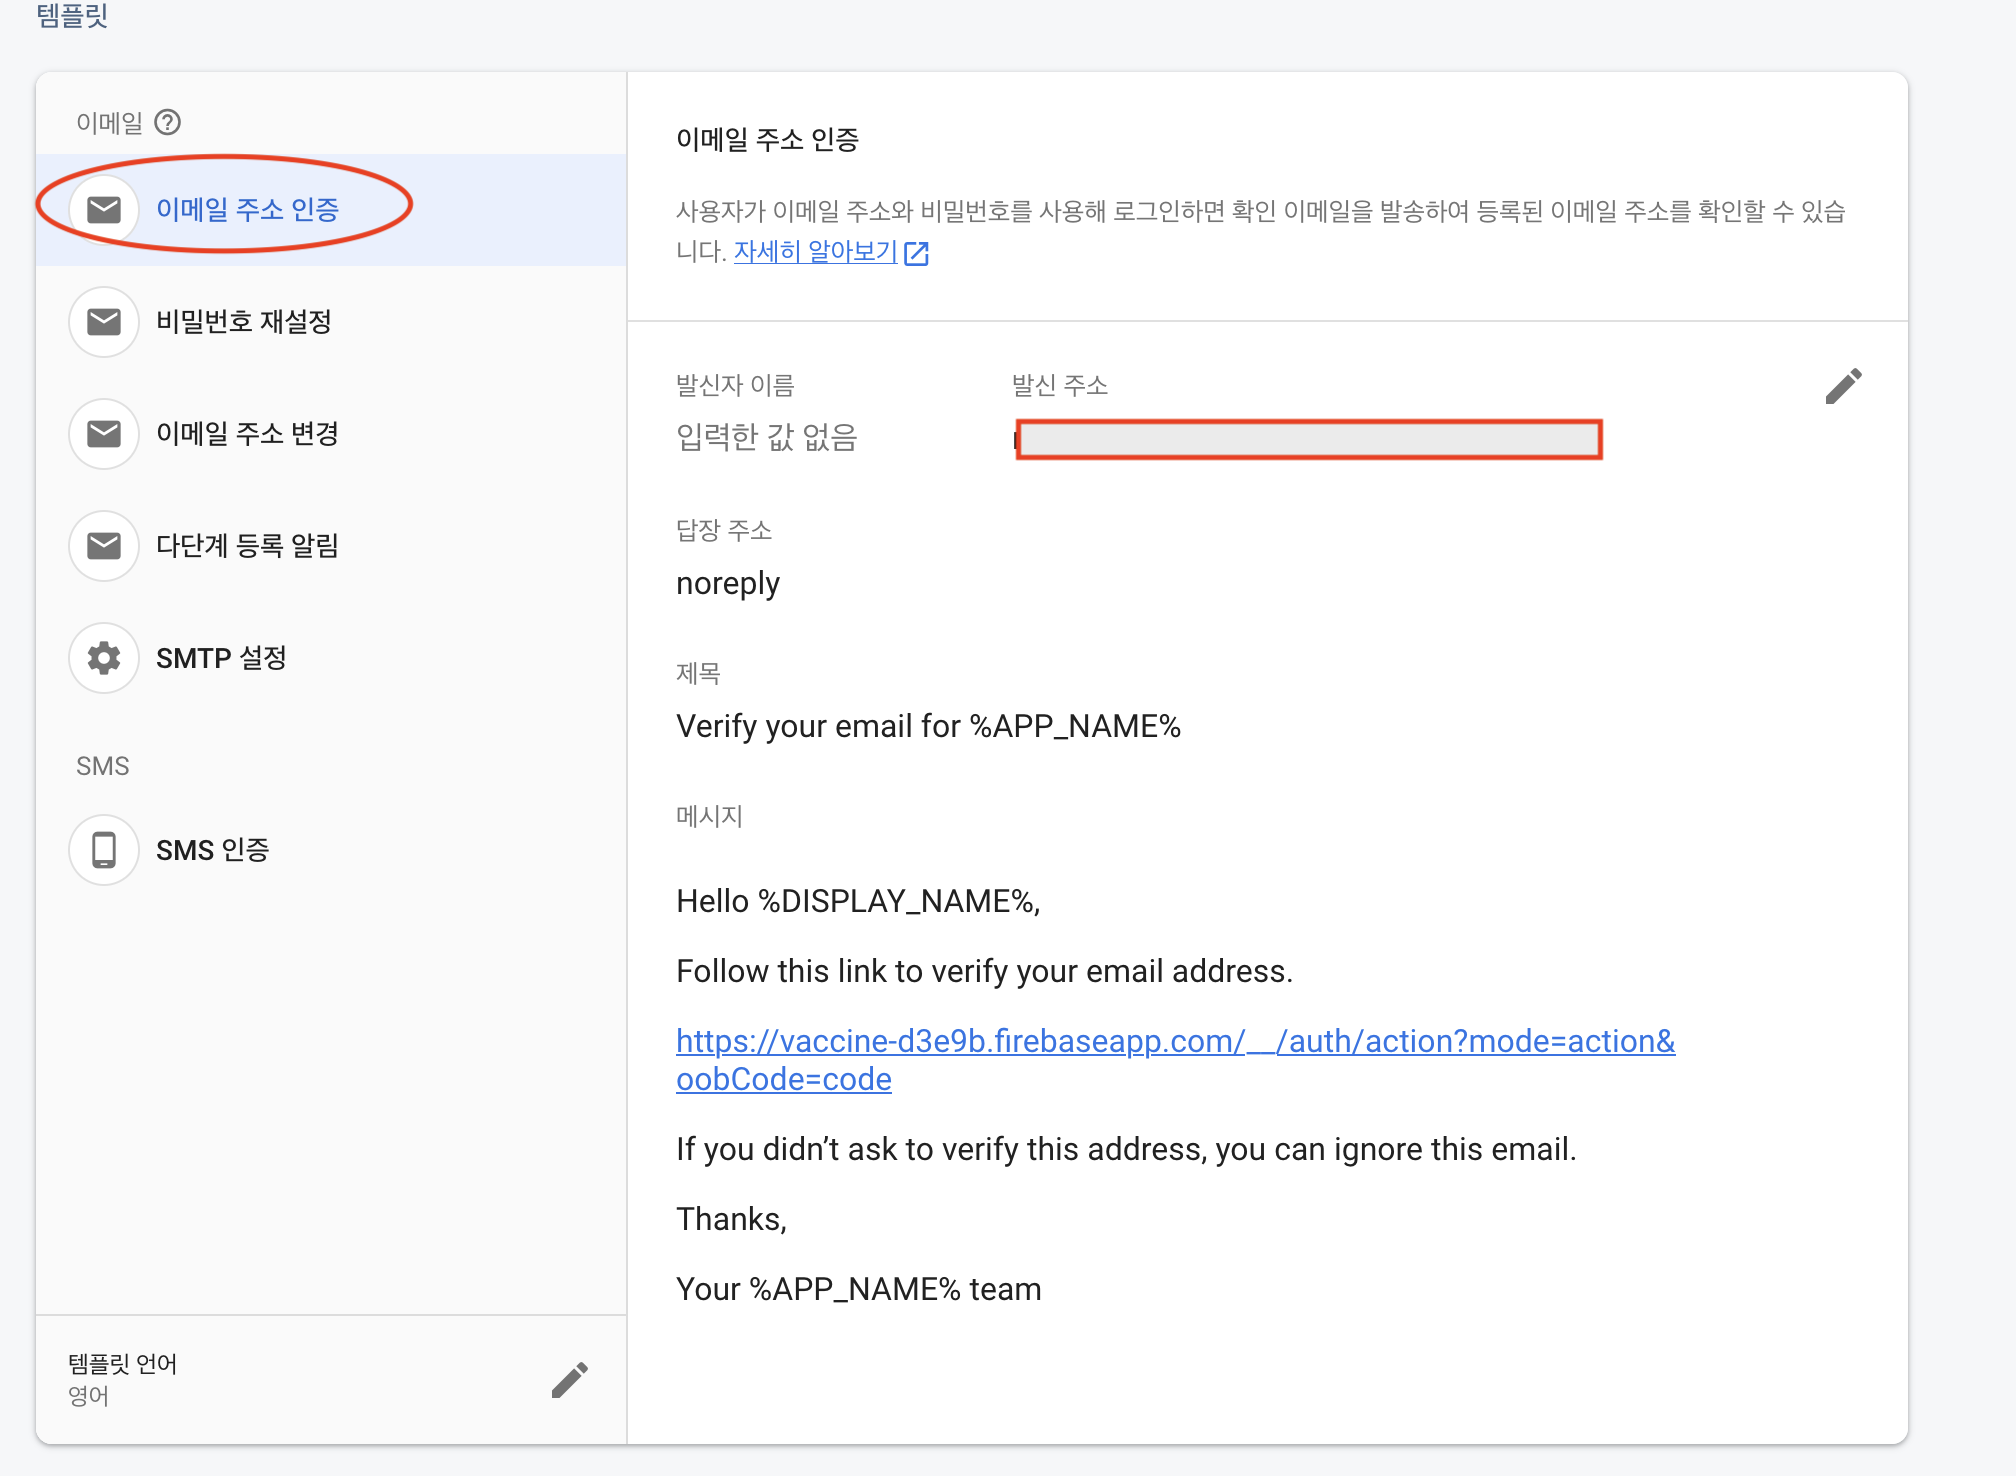Click the SMS 인증 phone icon

click(x=104, y=850)
